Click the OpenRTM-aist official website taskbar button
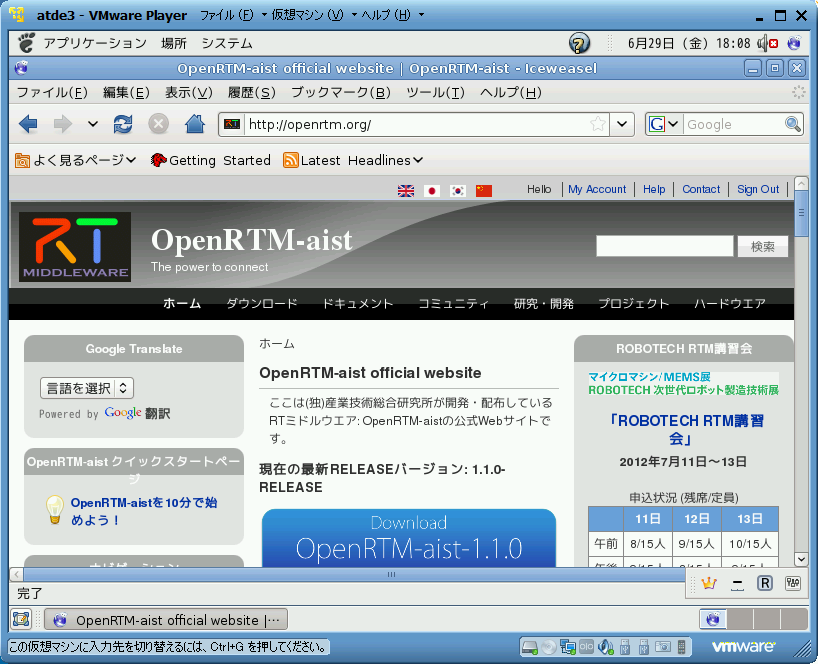Screen dimensions: 818x664 166,620
